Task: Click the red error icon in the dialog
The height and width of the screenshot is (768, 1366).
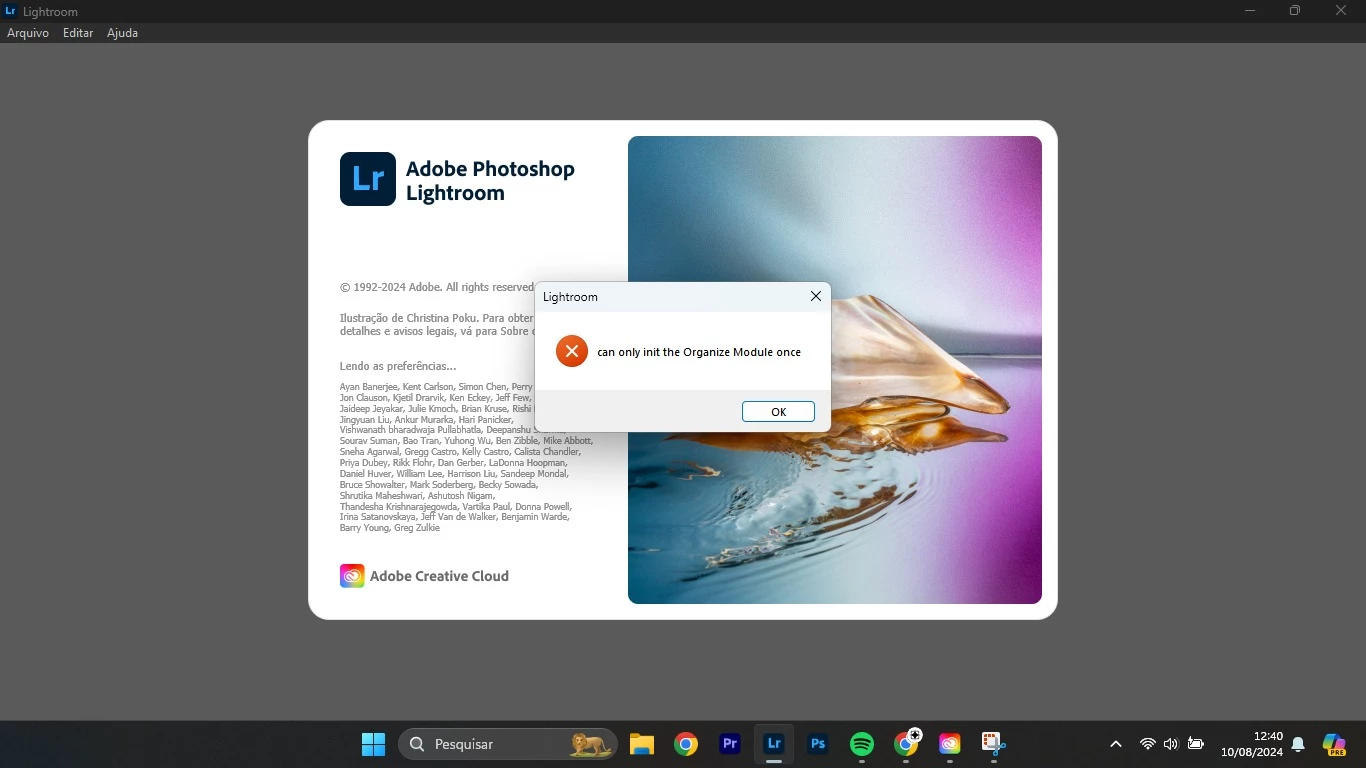Action: pyautogui.click(x=572, y=351)
